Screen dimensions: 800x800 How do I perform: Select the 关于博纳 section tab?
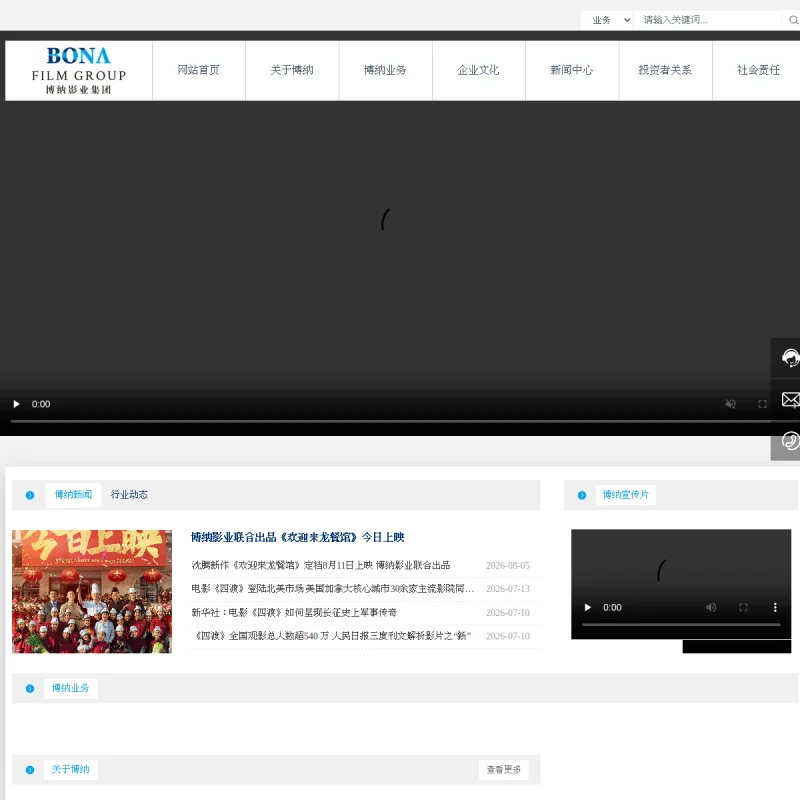click(x=70, y=769)
